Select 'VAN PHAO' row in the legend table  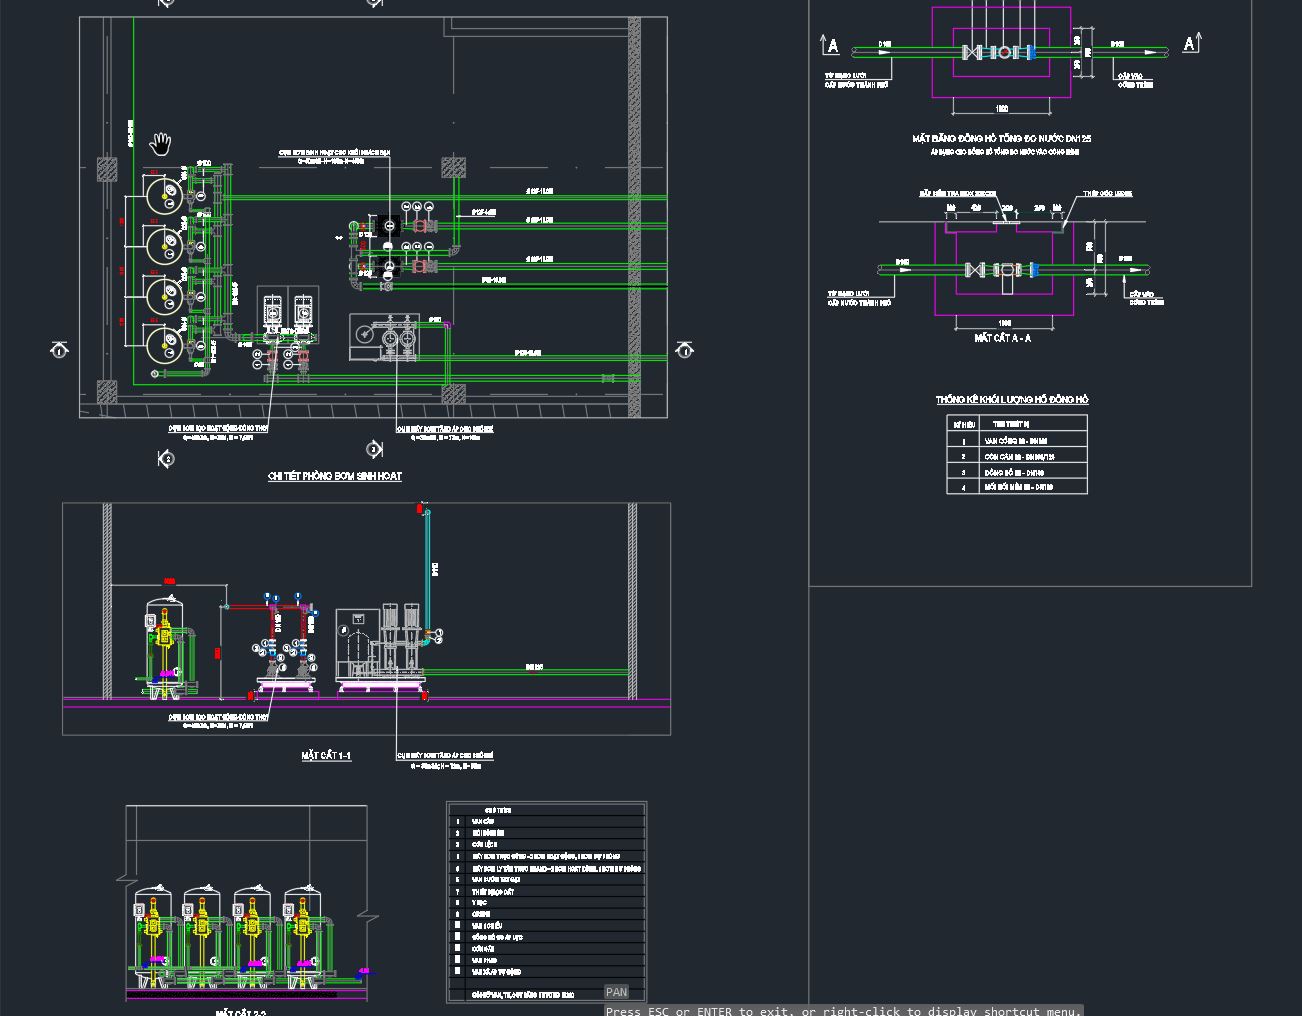click(546, 960)
